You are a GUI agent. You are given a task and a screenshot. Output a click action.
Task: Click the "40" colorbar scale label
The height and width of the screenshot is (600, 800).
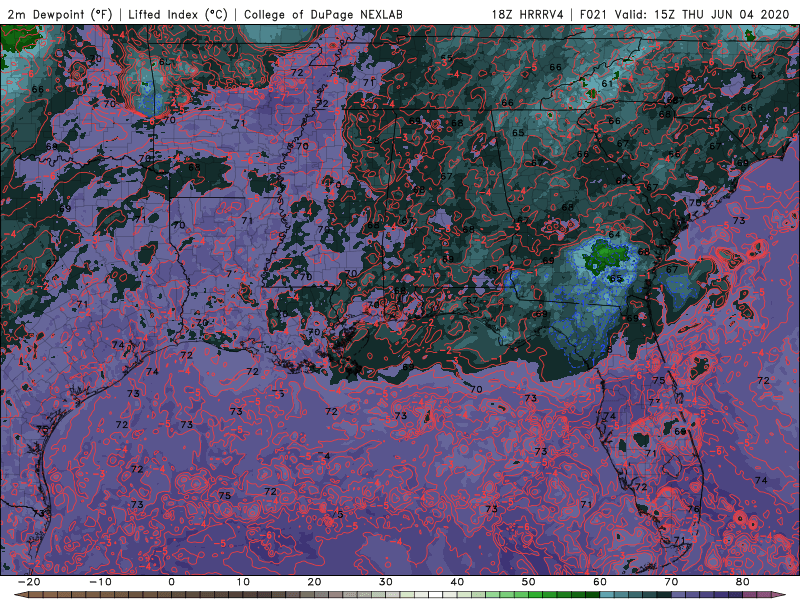pyautogui.click(x=457, y=582)
